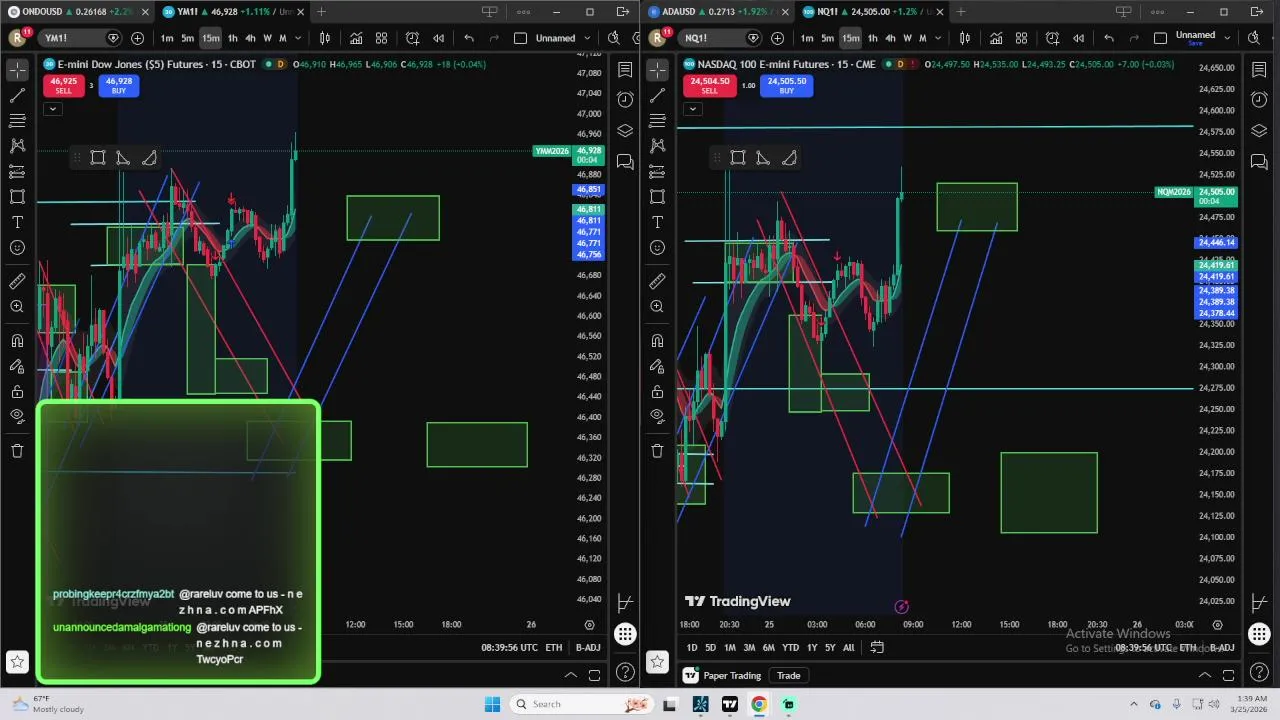Viewport: 1280px width, 720px height.
Task: Open chat icon in NQ1! window
Action: point(1259,162)
